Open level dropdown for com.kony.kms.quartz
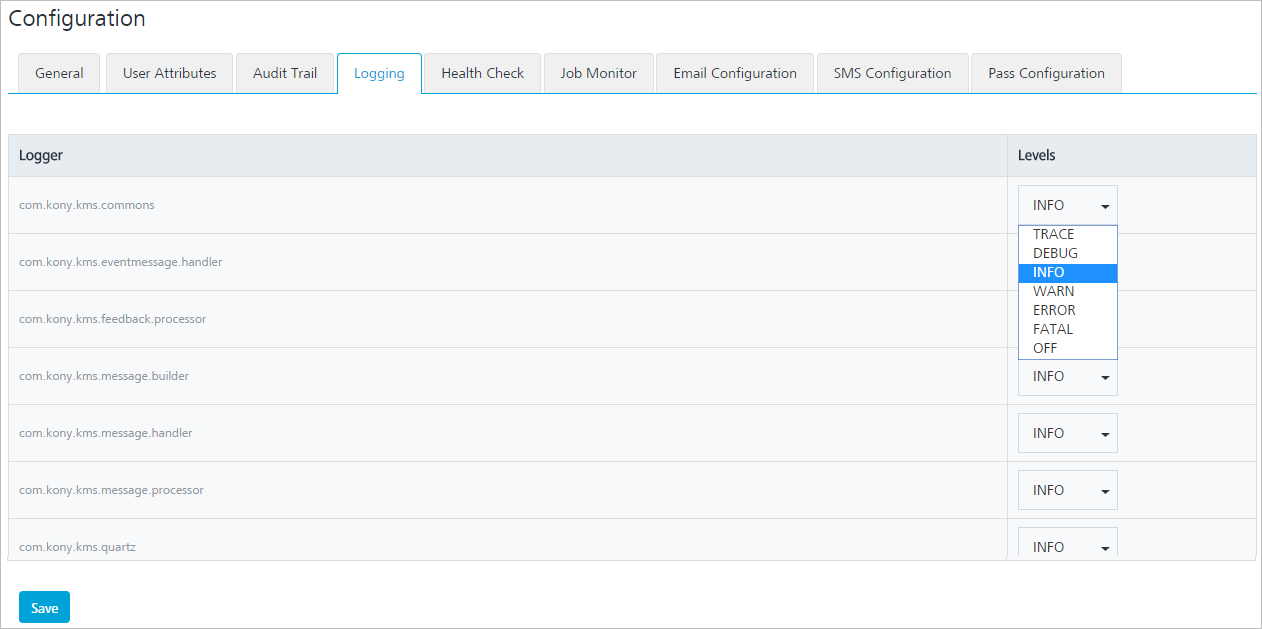This screenshot has width=1262, height=629. pyautogui.click(x=1067, y=545)
